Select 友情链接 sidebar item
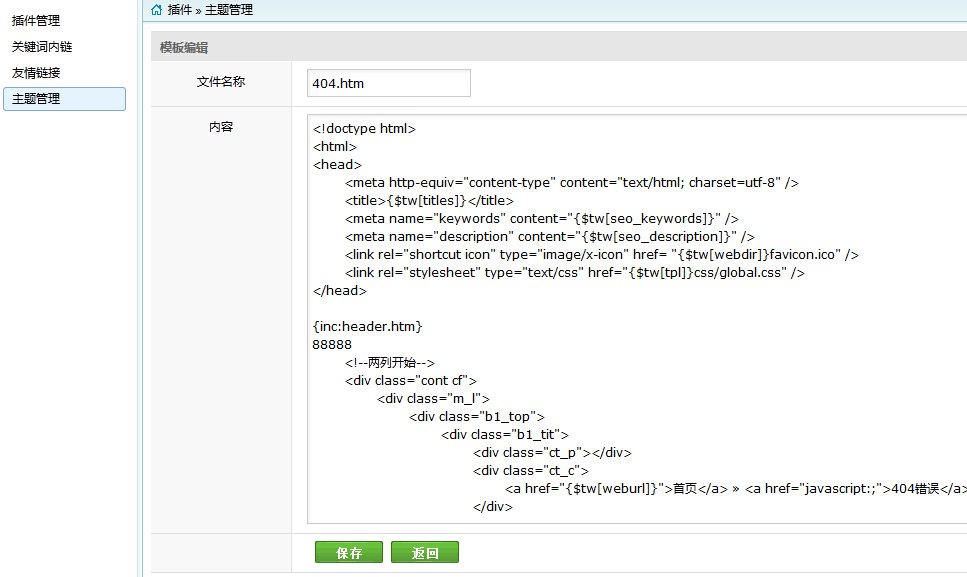Image resolution: width=967 pixels, height=577 pixels. [36, 73]
